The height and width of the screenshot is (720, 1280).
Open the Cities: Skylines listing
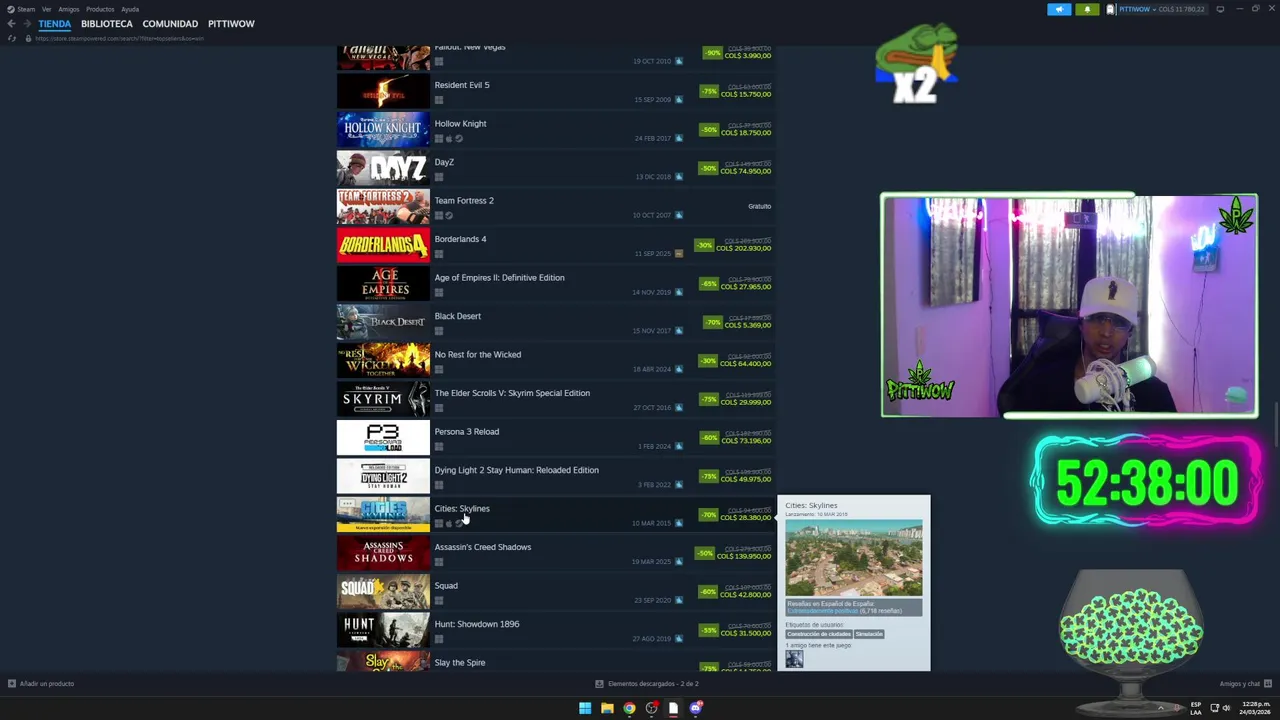556,515
